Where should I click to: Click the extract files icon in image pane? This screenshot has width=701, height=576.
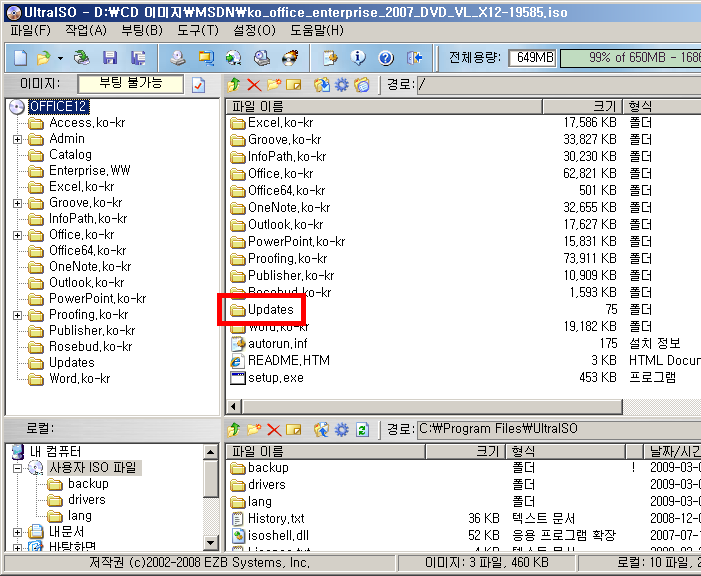pyautogui.click(x=321, y=85)
